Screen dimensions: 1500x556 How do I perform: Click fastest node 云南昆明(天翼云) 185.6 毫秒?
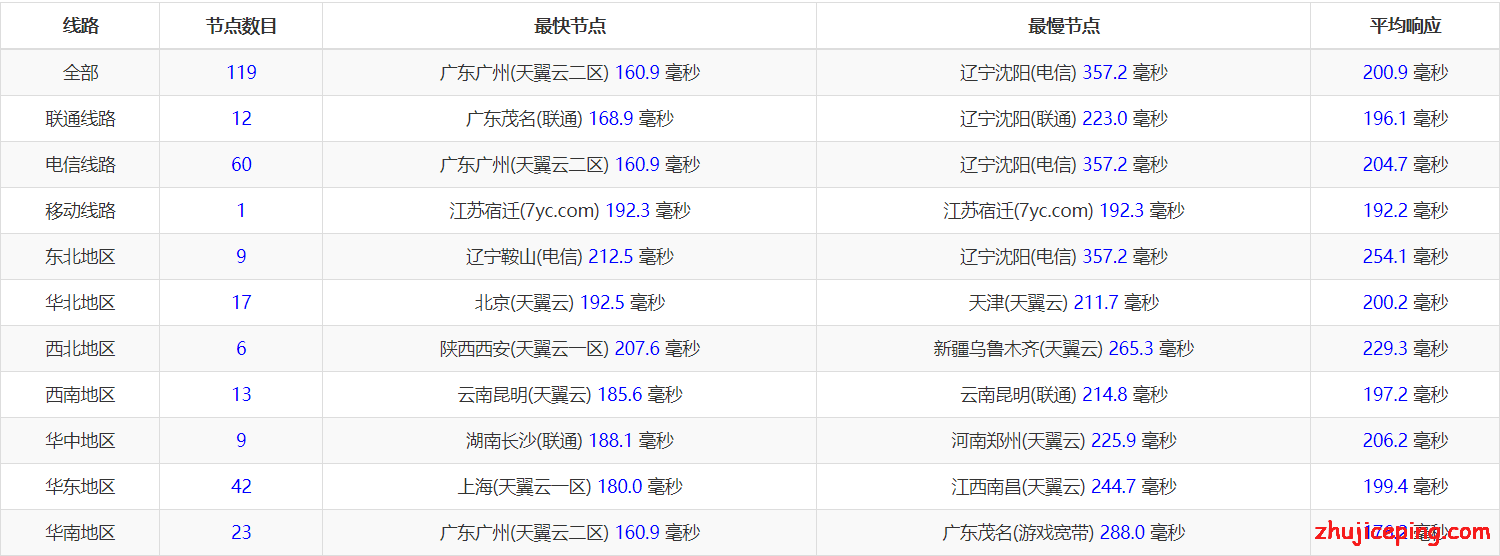tap(570, 394)
